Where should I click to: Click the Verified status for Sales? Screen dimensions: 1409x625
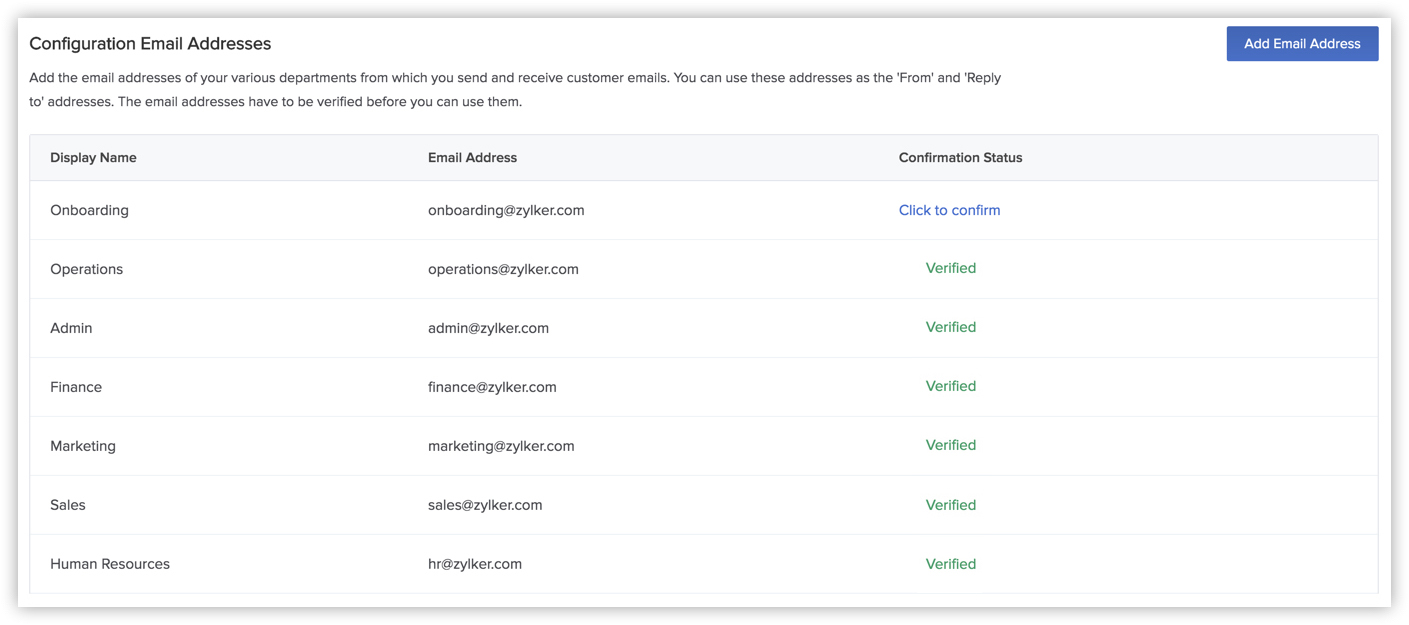pyautogui.click(x=950, y=504)
